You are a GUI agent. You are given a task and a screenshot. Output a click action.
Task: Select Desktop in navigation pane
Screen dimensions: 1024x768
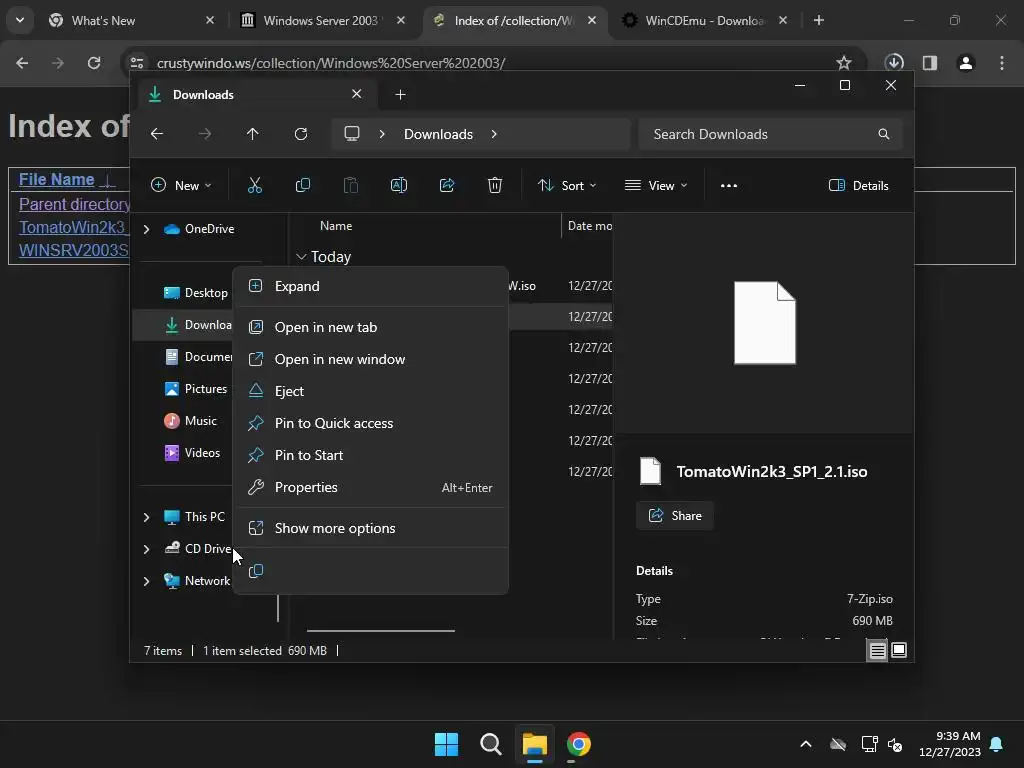click(x=195, y=293)
